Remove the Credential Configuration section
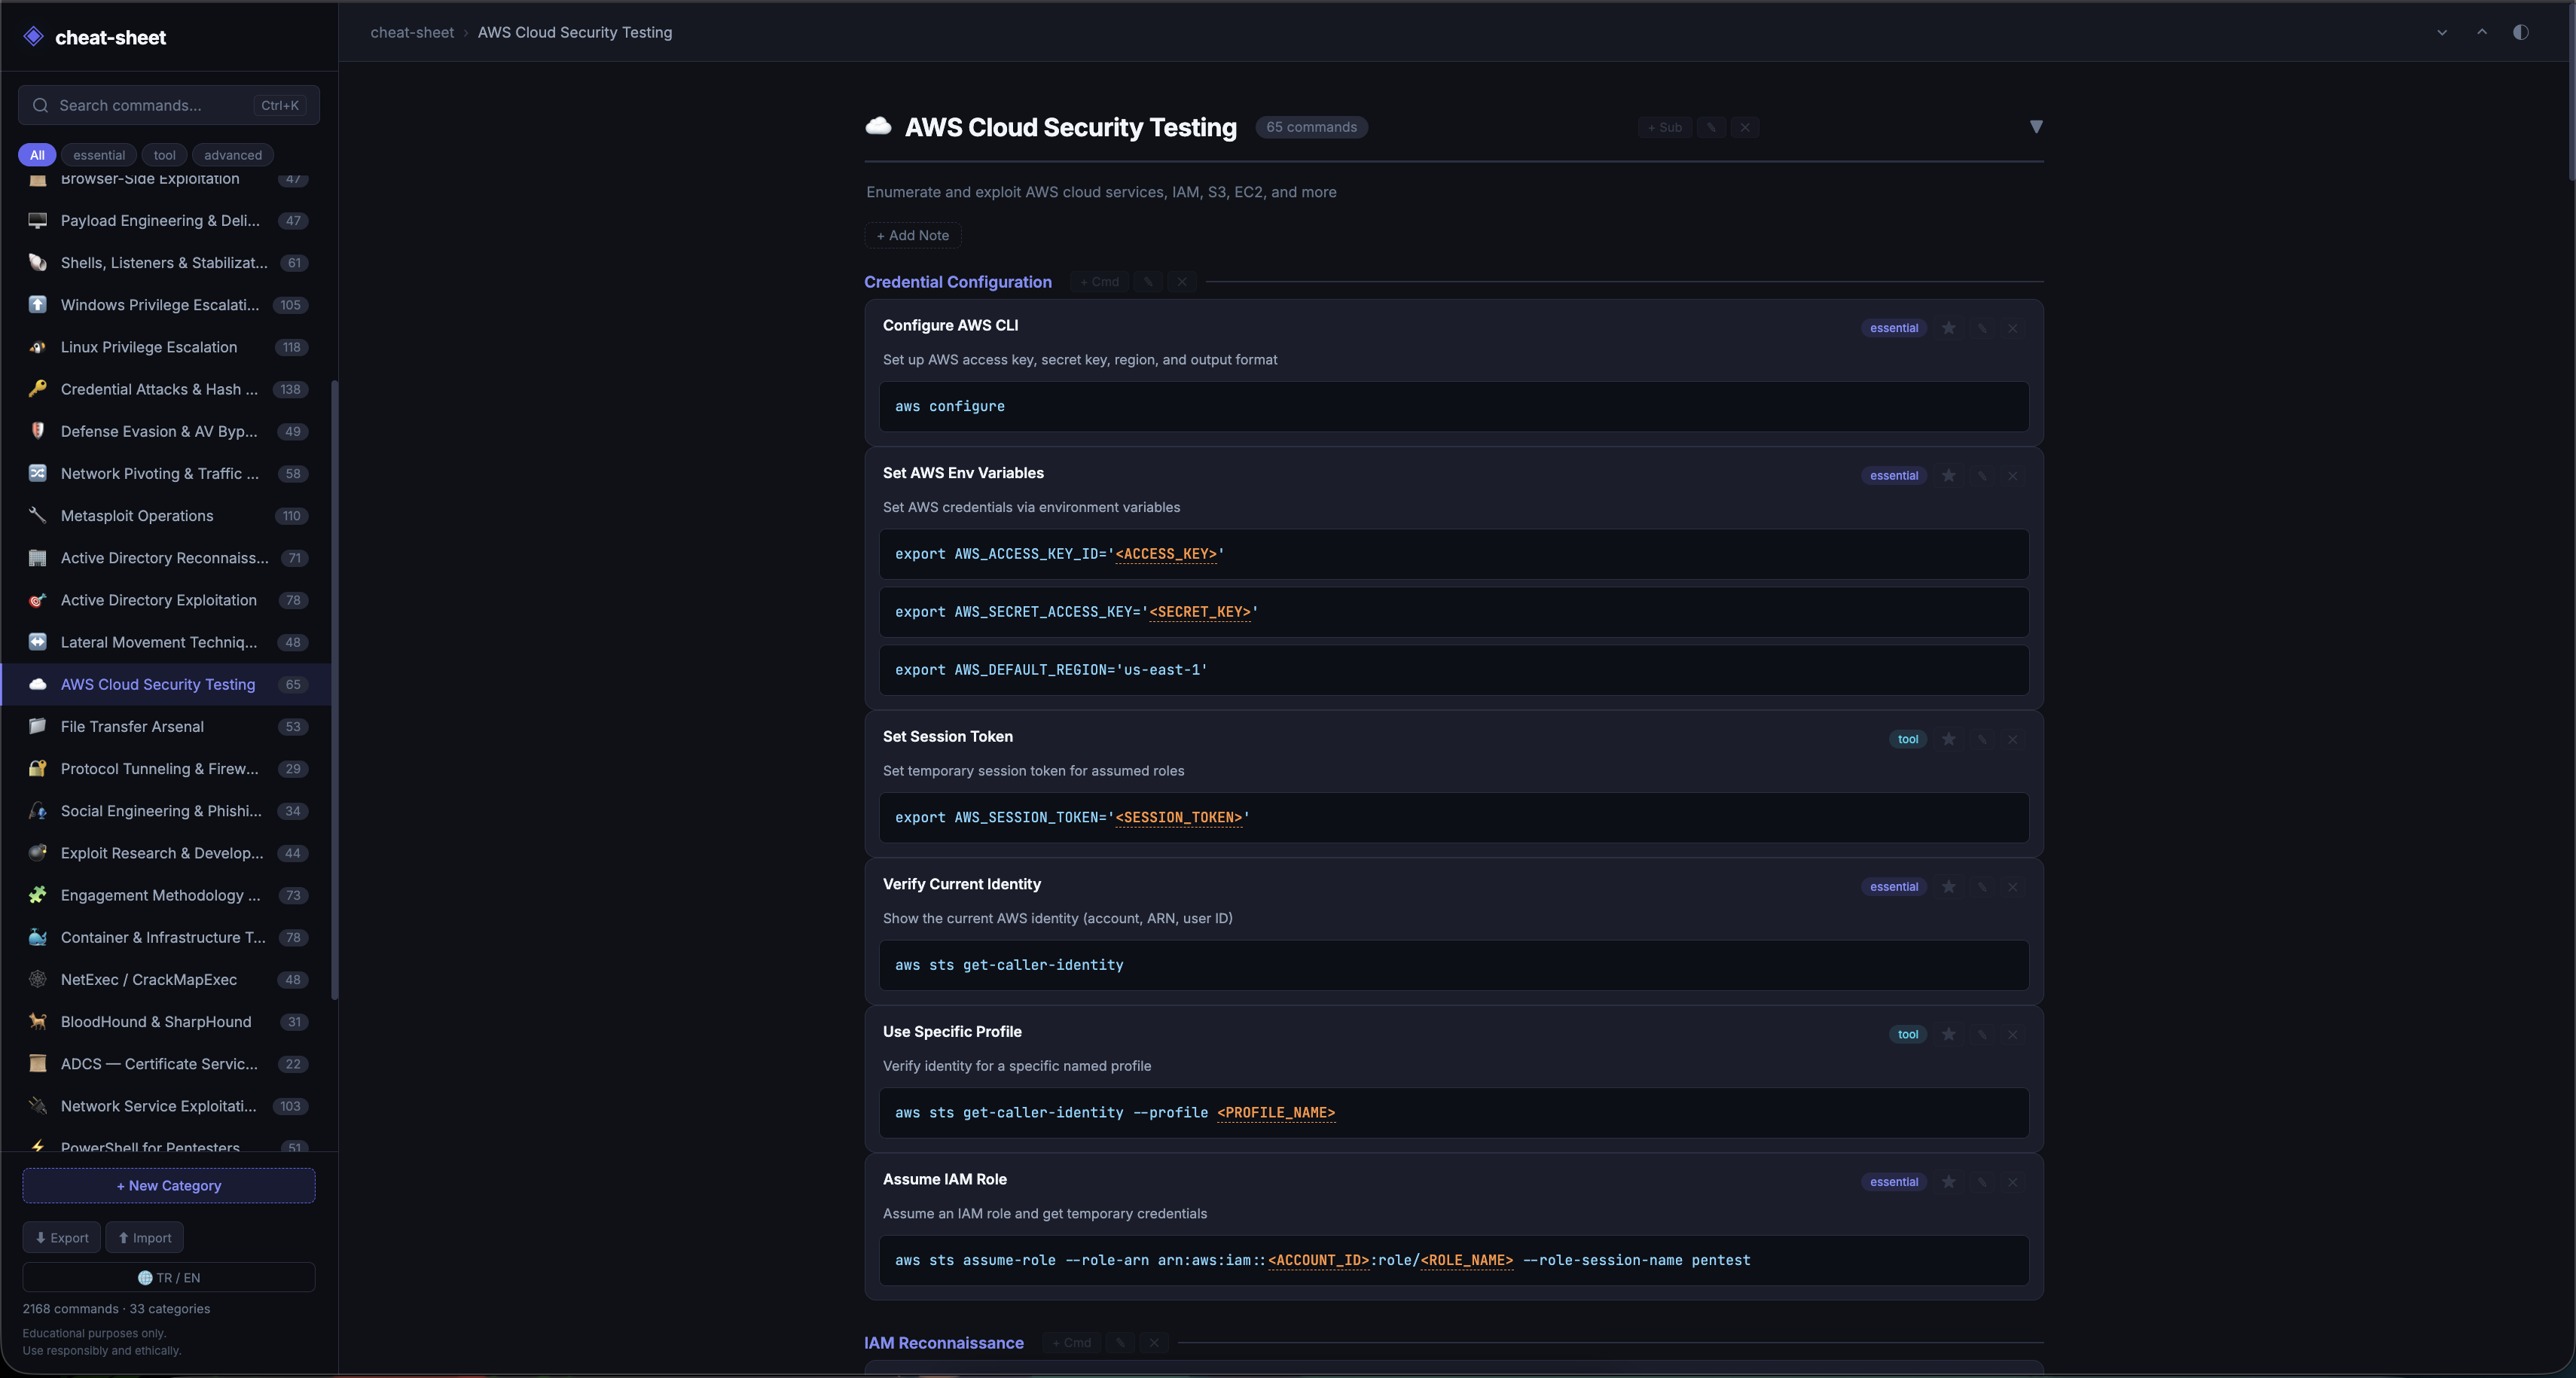This screenshot has width=2576, height=1378. (1182, 282)
